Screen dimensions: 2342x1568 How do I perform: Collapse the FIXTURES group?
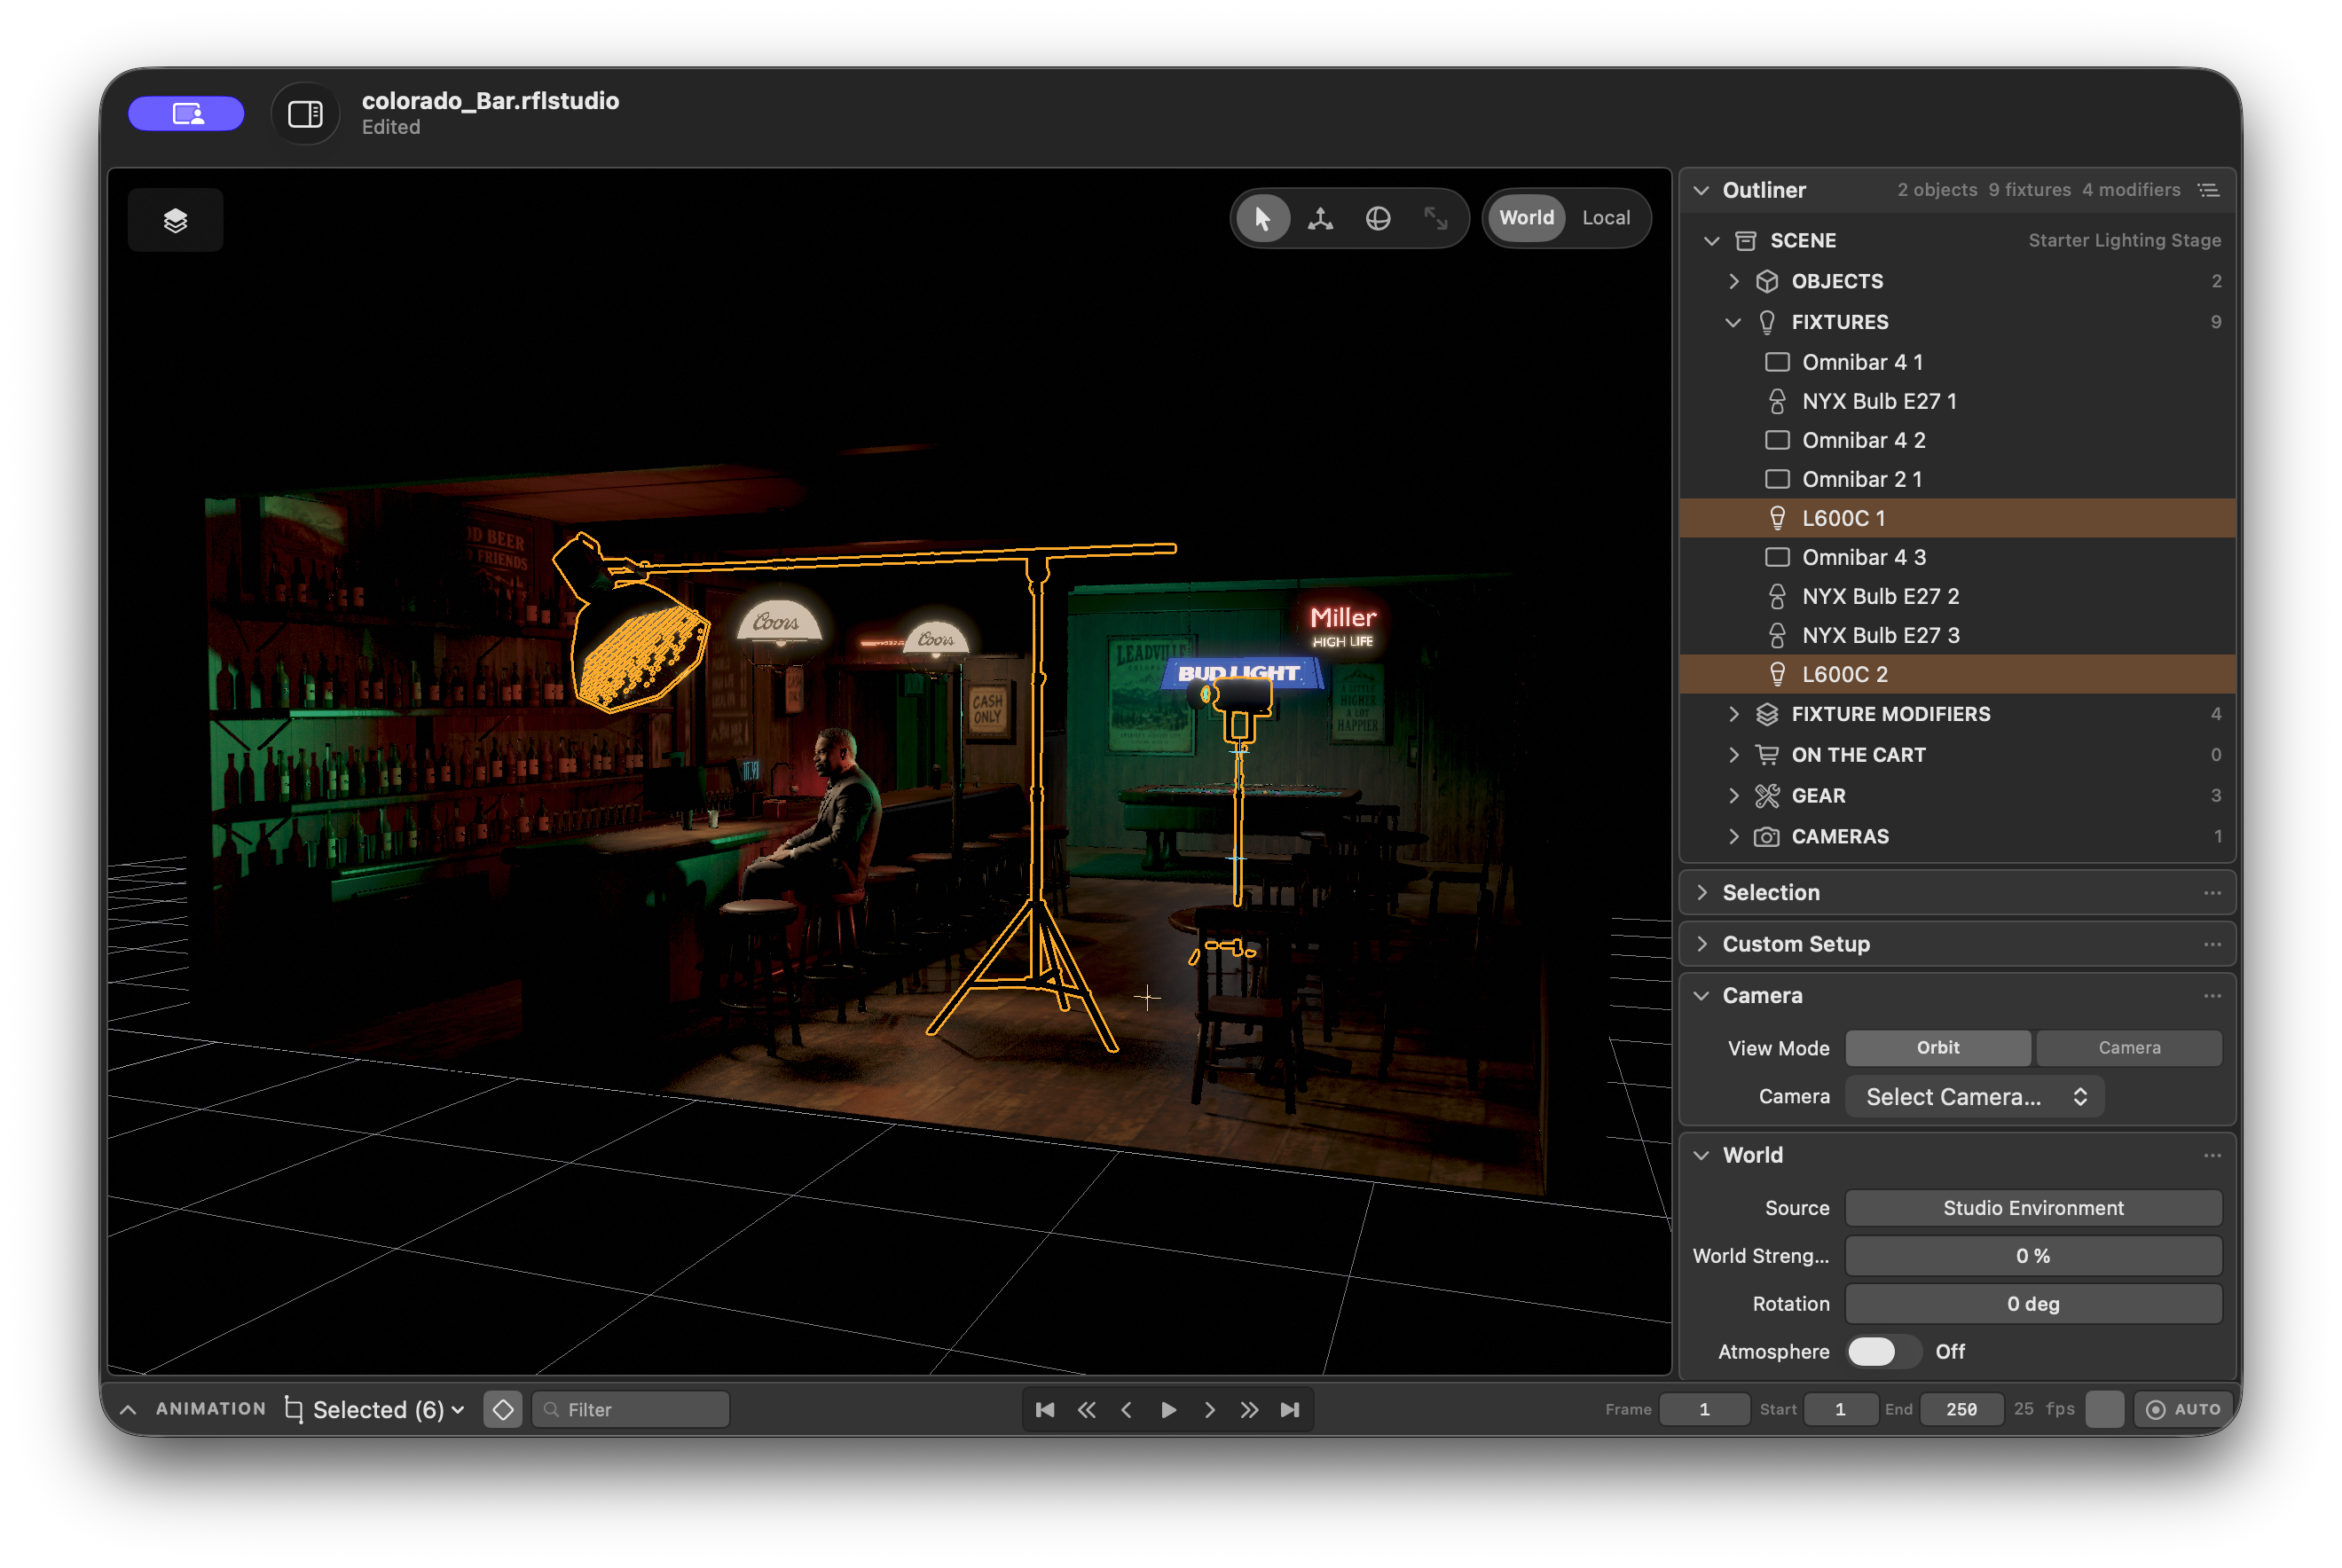pyautogui.click(x=1734, y=322)
